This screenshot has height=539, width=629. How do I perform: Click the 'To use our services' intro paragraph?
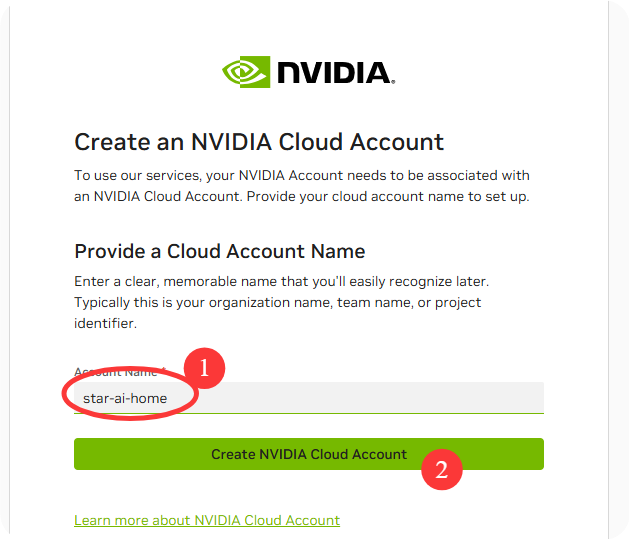pos(301,175)
